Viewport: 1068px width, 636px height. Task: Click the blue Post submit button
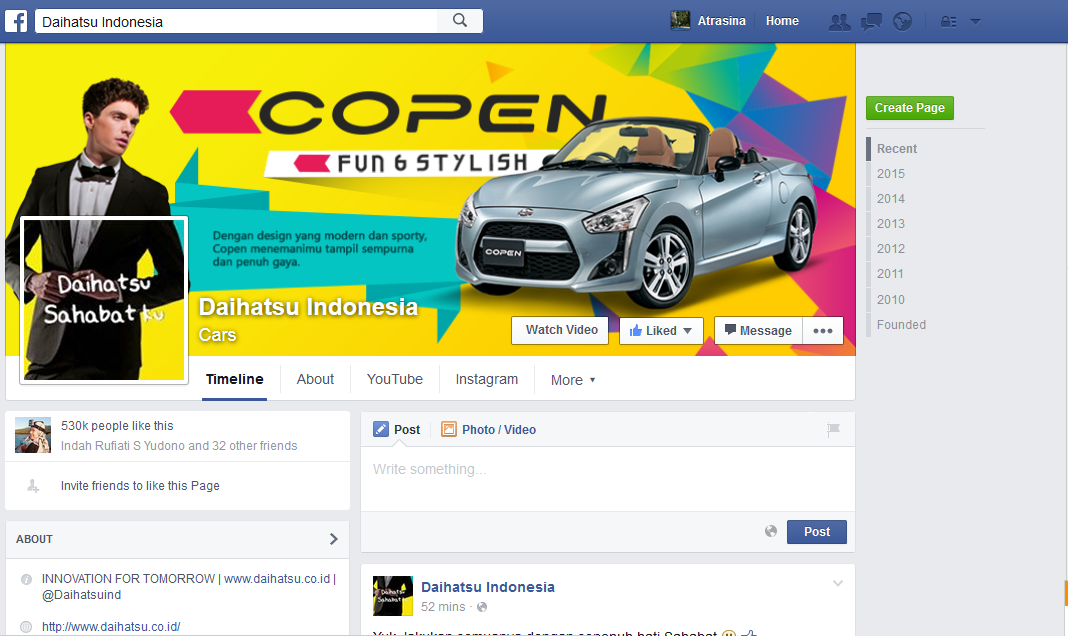click(x=817, y=532)
